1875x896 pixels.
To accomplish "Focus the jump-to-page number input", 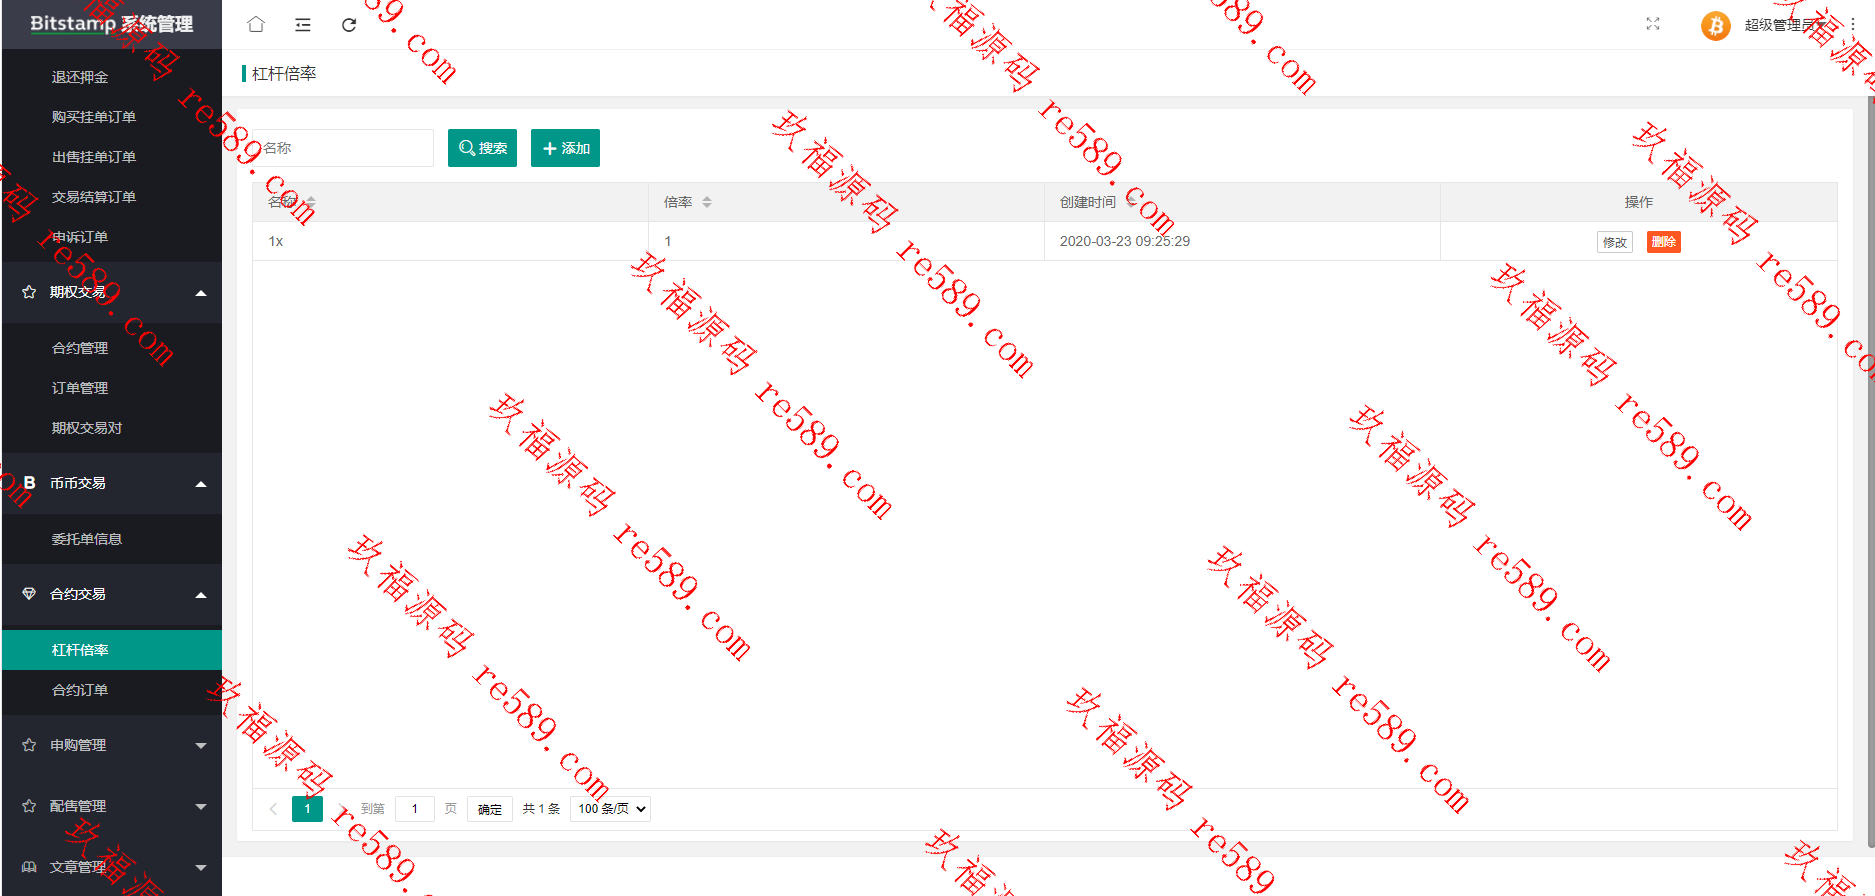I will [415, 809].
